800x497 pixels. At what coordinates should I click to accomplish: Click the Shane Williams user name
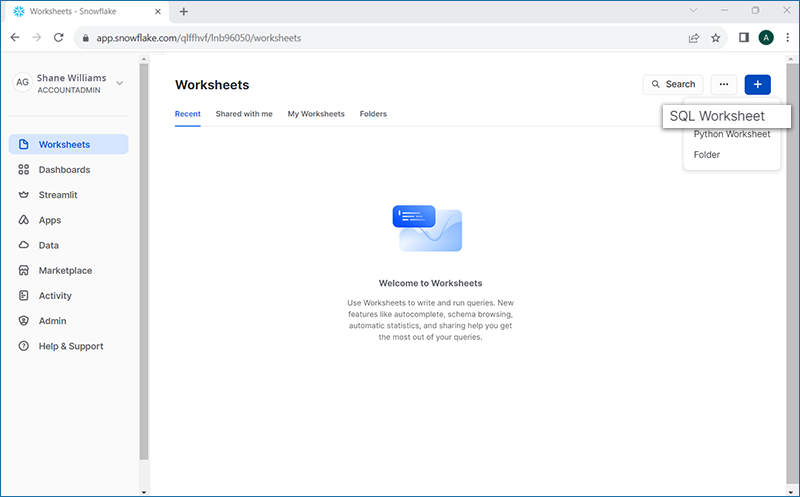[x=71, y=78]
